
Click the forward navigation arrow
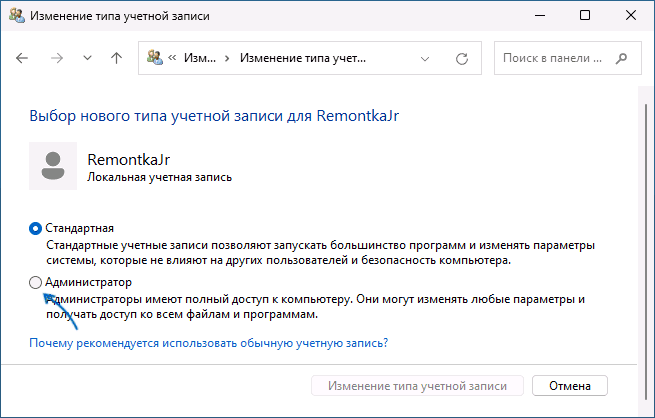[x=56, y=58]
